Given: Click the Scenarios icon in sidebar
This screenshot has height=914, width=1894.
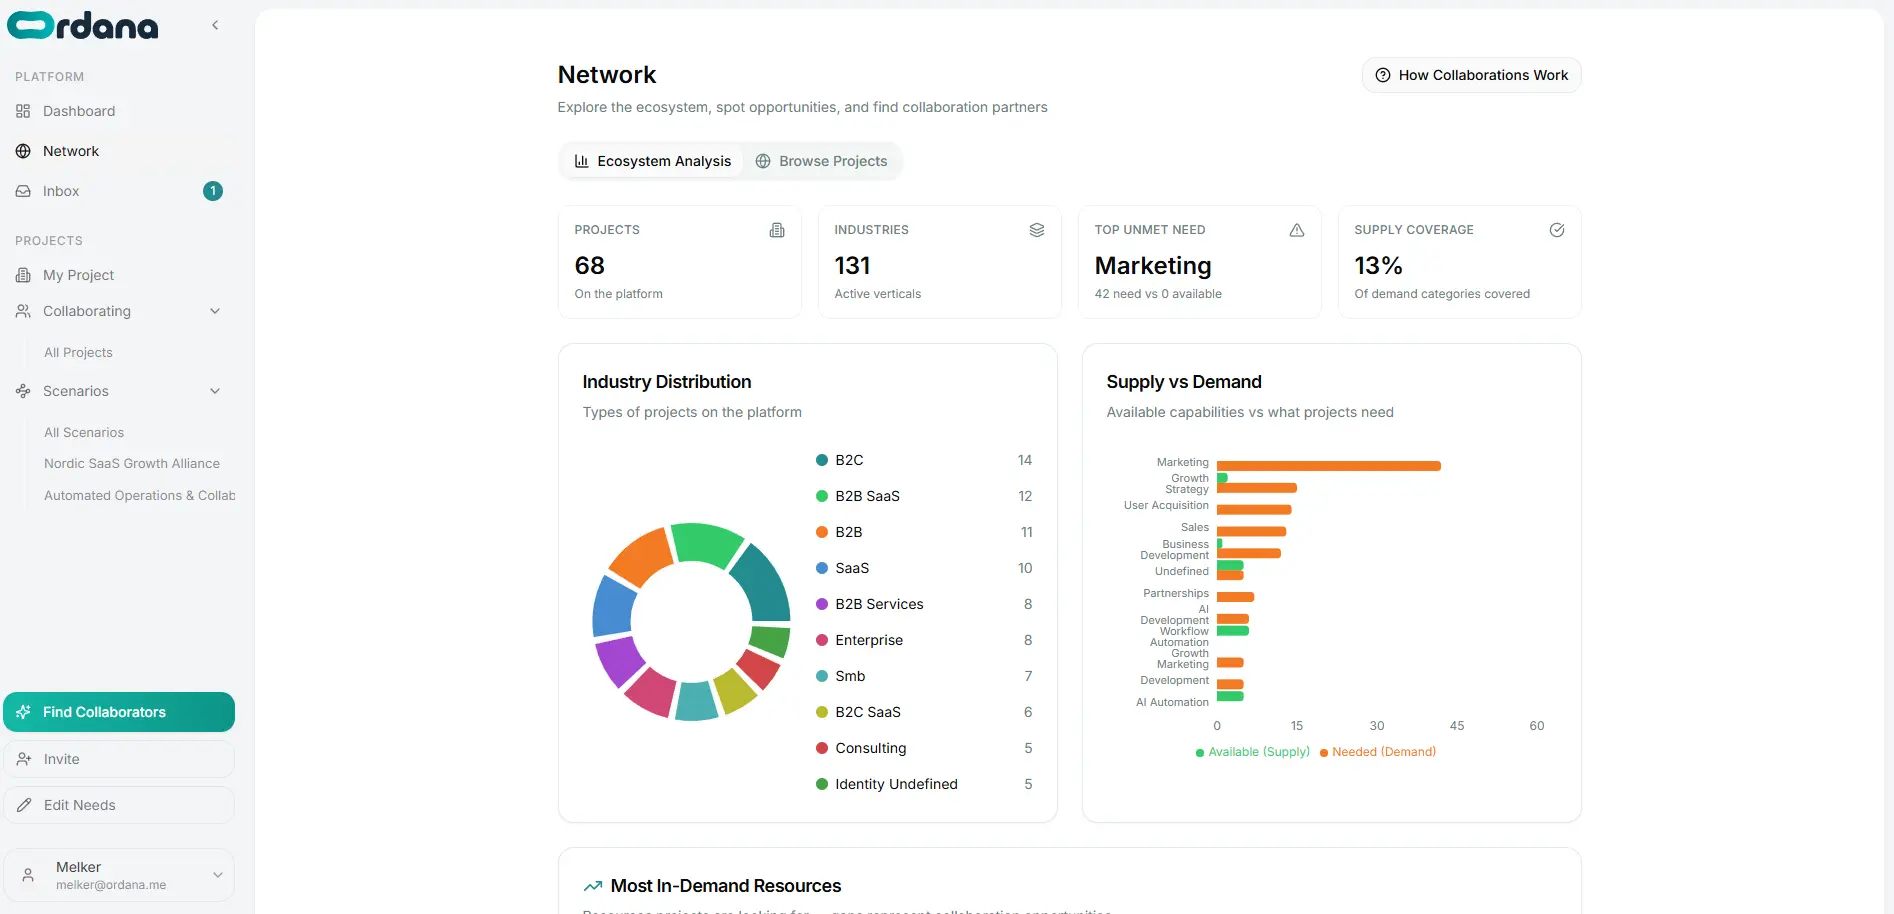Looking at the screenshot, I should click(x=23, y=391).
